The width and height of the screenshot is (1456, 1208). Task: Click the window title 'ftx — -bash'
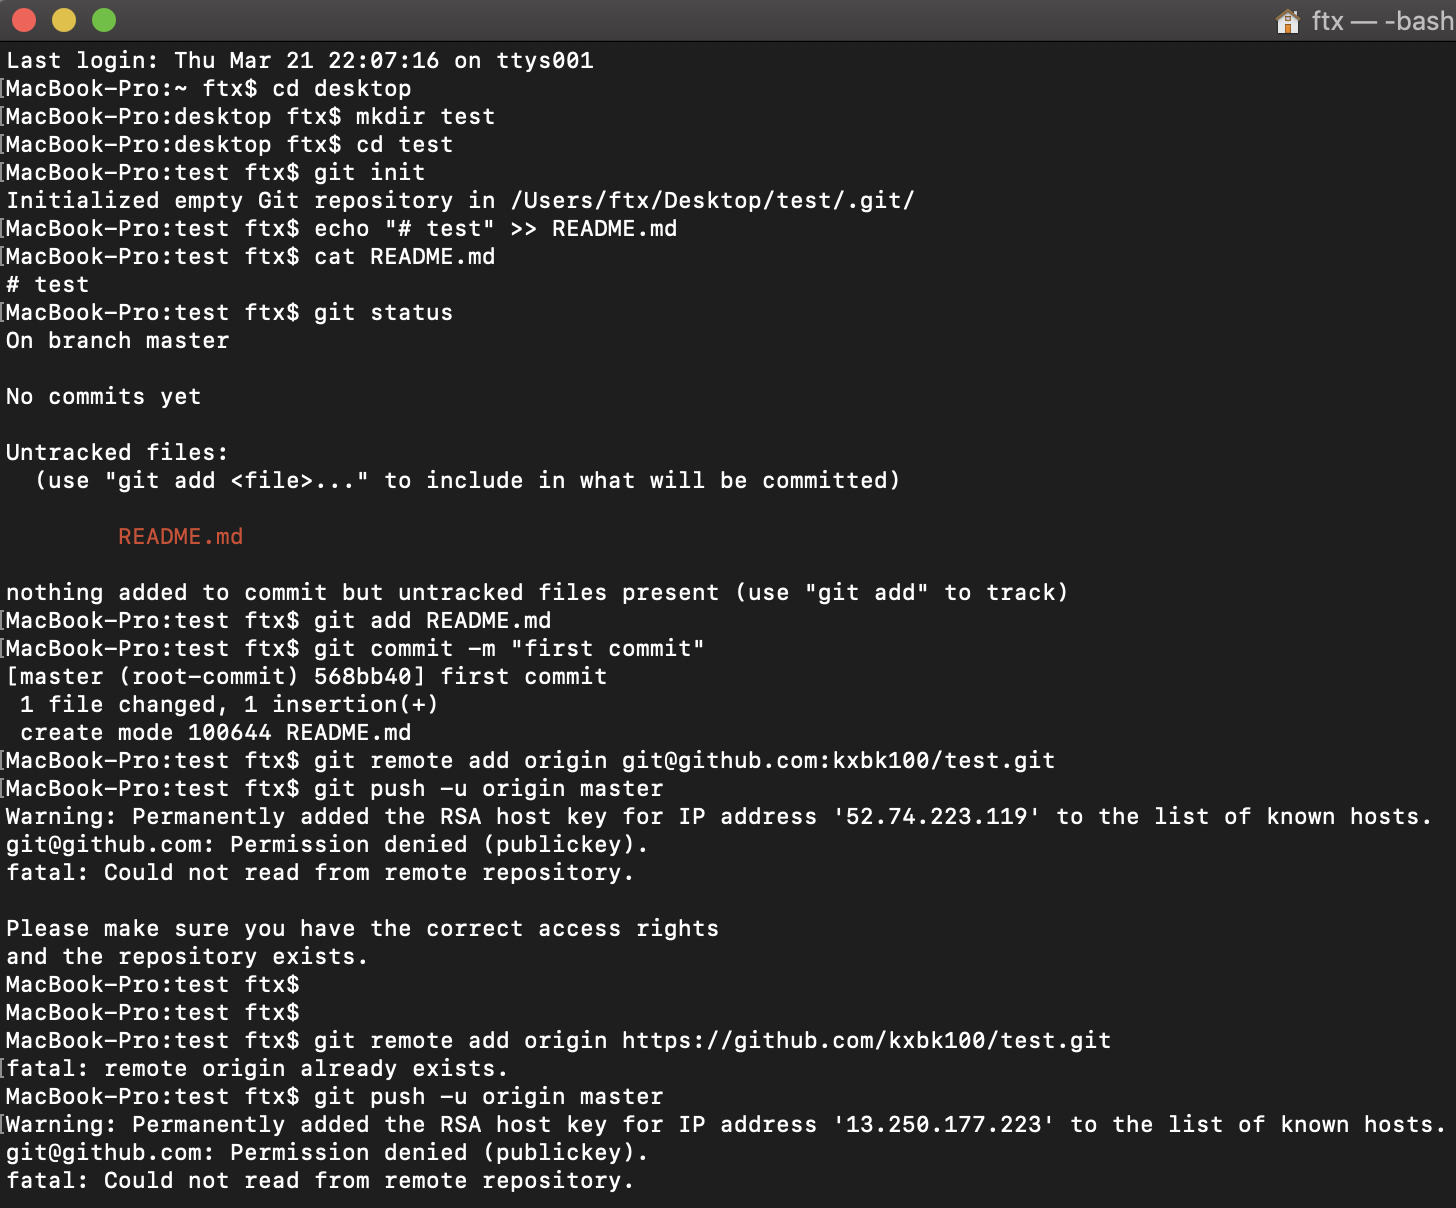coord(1383,21)
